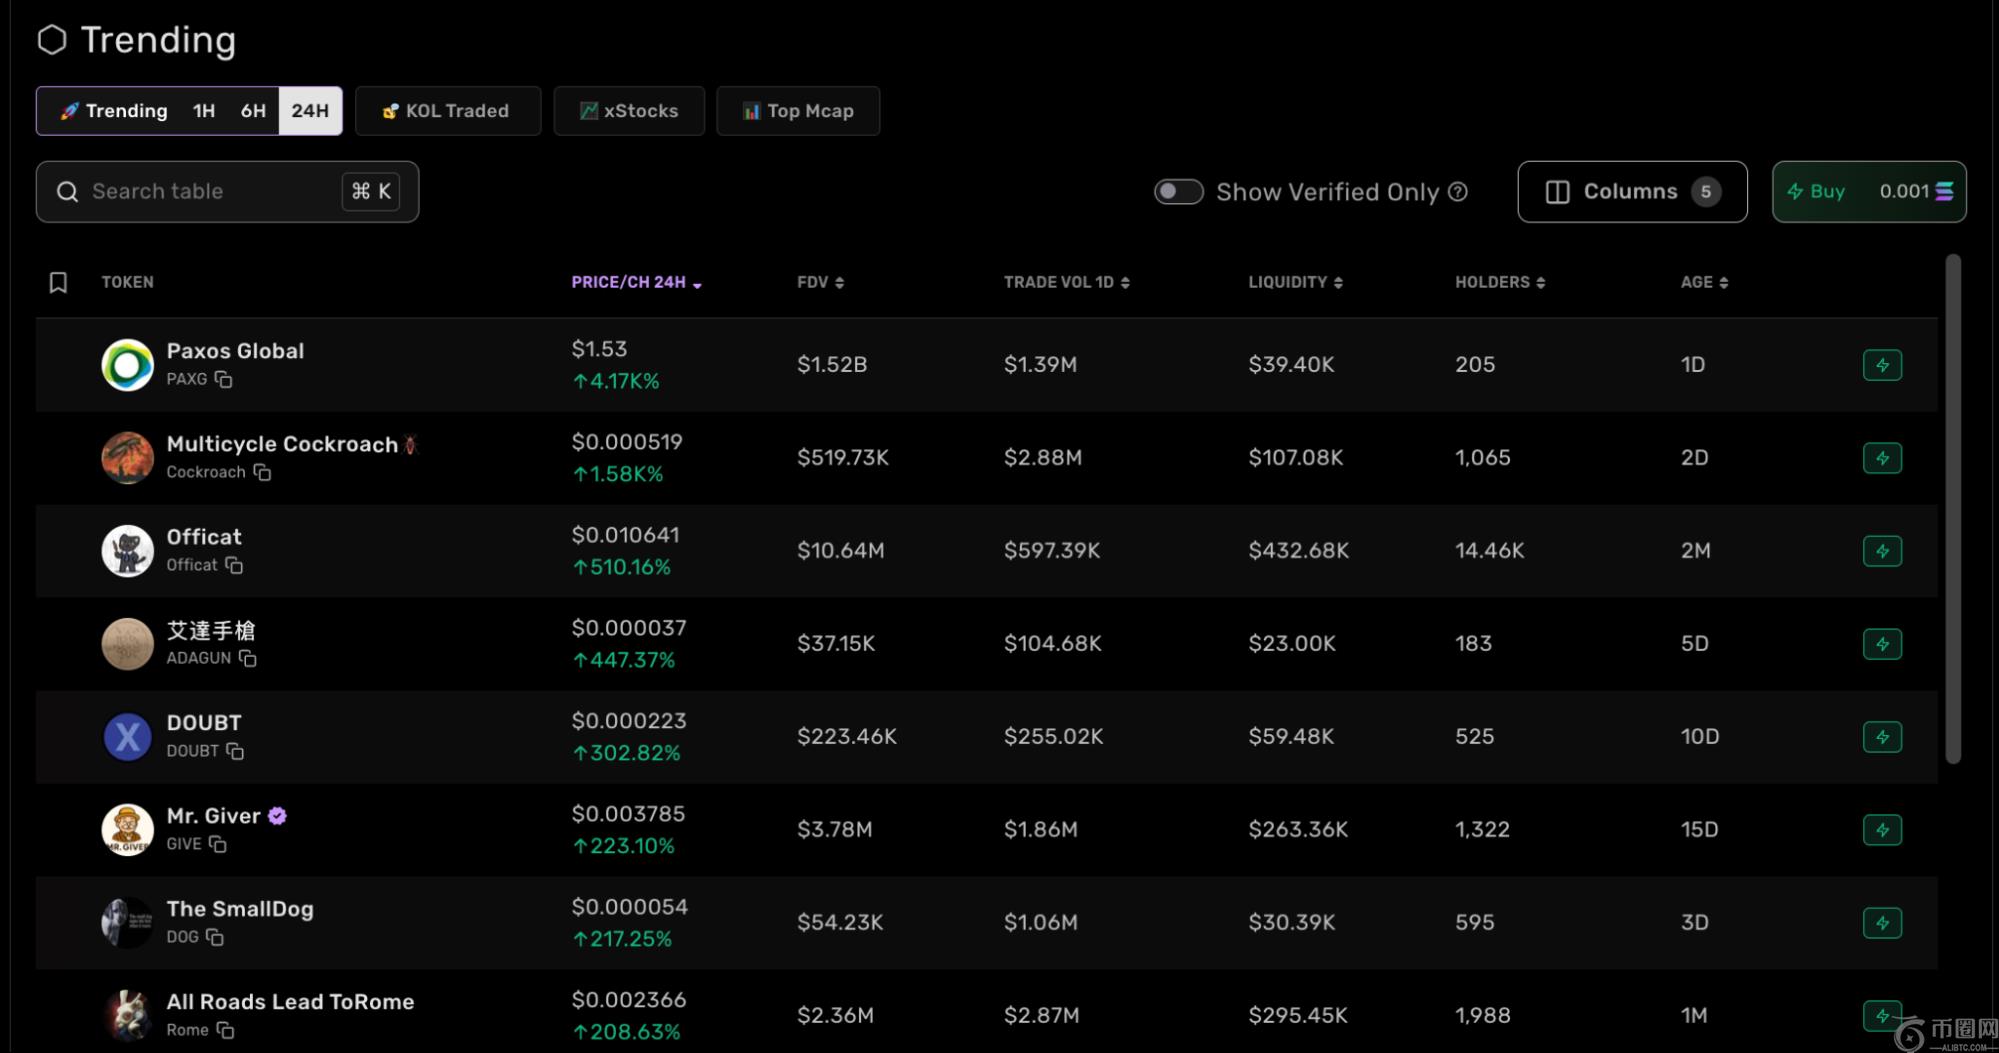Open the Columns selector dropdown
This screenshot has height=1053, width=1999.
pos(1631,192)
